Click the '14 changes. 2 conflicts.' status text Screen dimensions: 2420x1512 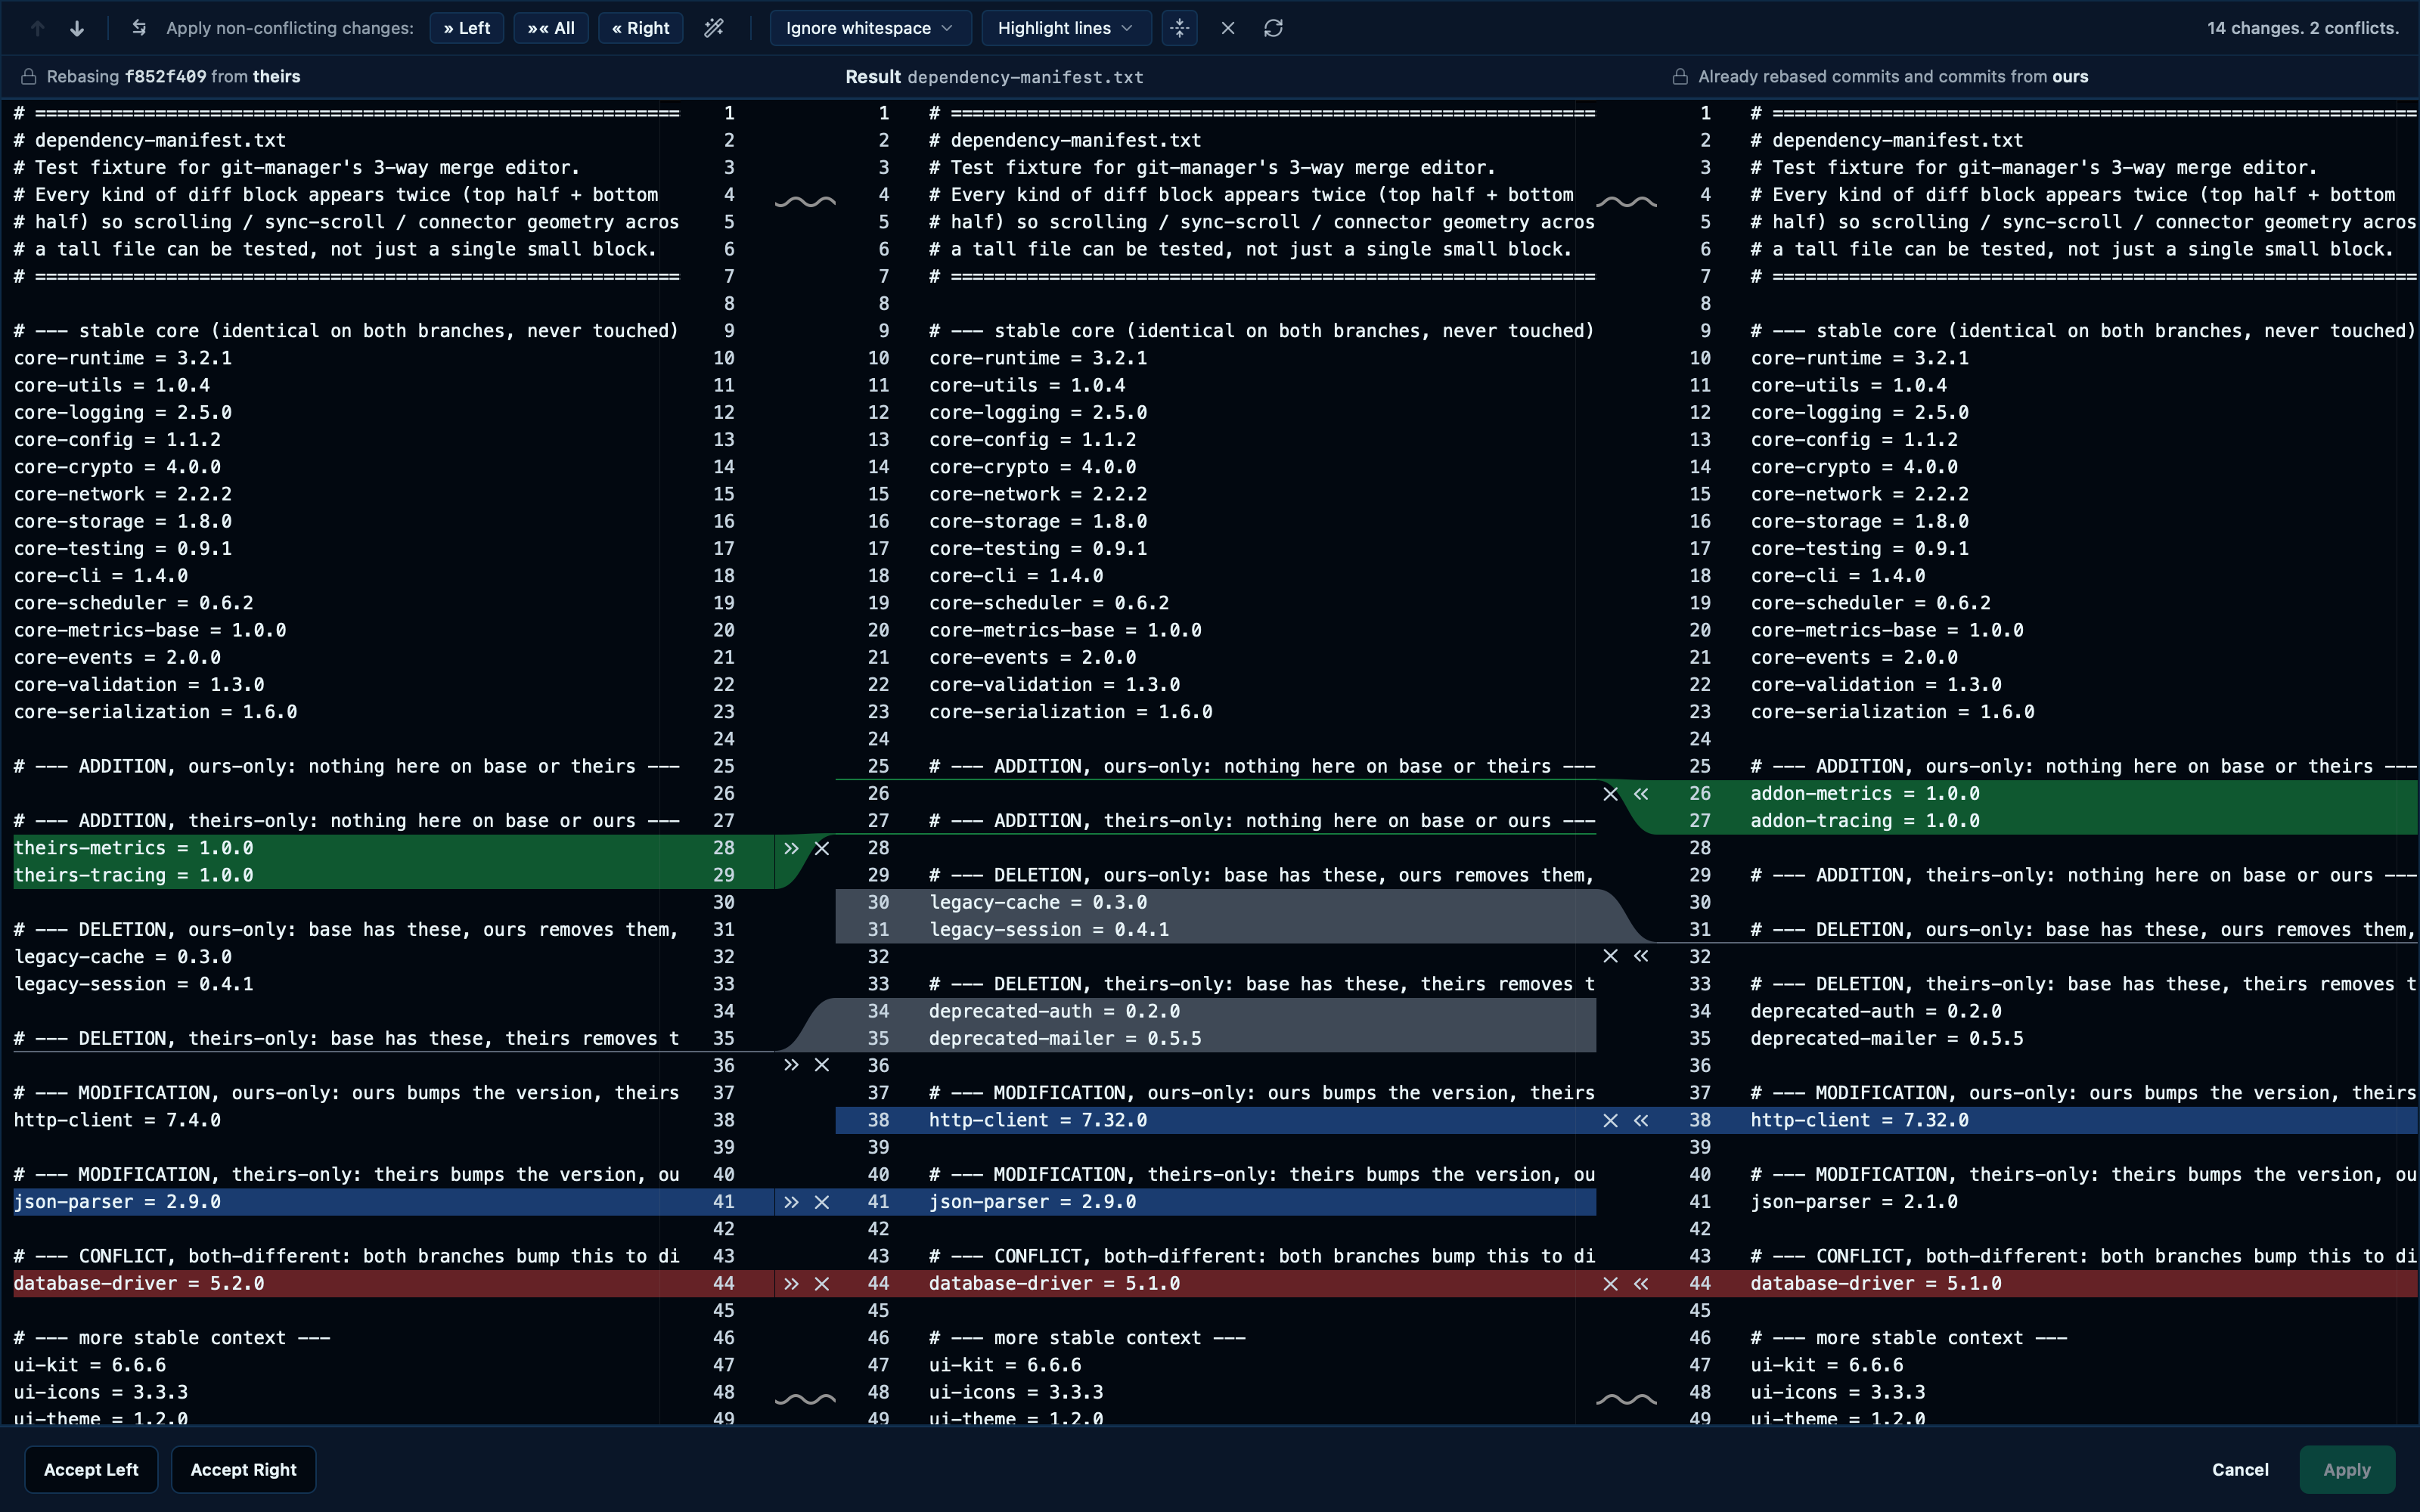[2303, 28]
